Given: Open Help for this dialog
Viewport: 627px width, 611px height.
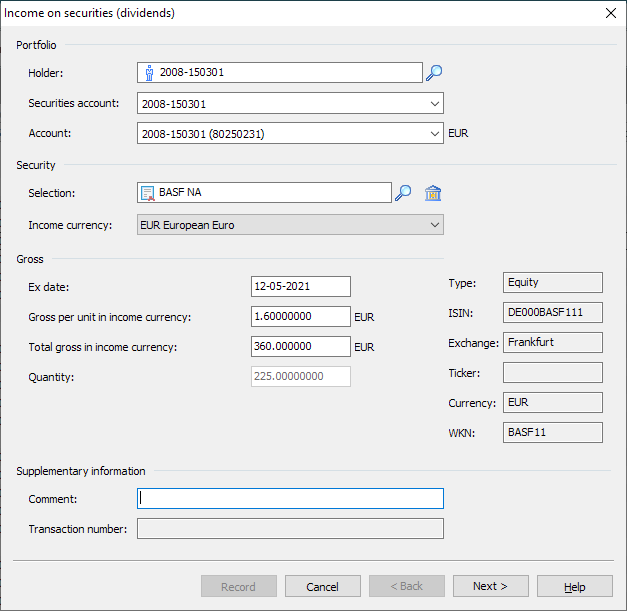Looking at the screenshot, I should coord(574,586).
